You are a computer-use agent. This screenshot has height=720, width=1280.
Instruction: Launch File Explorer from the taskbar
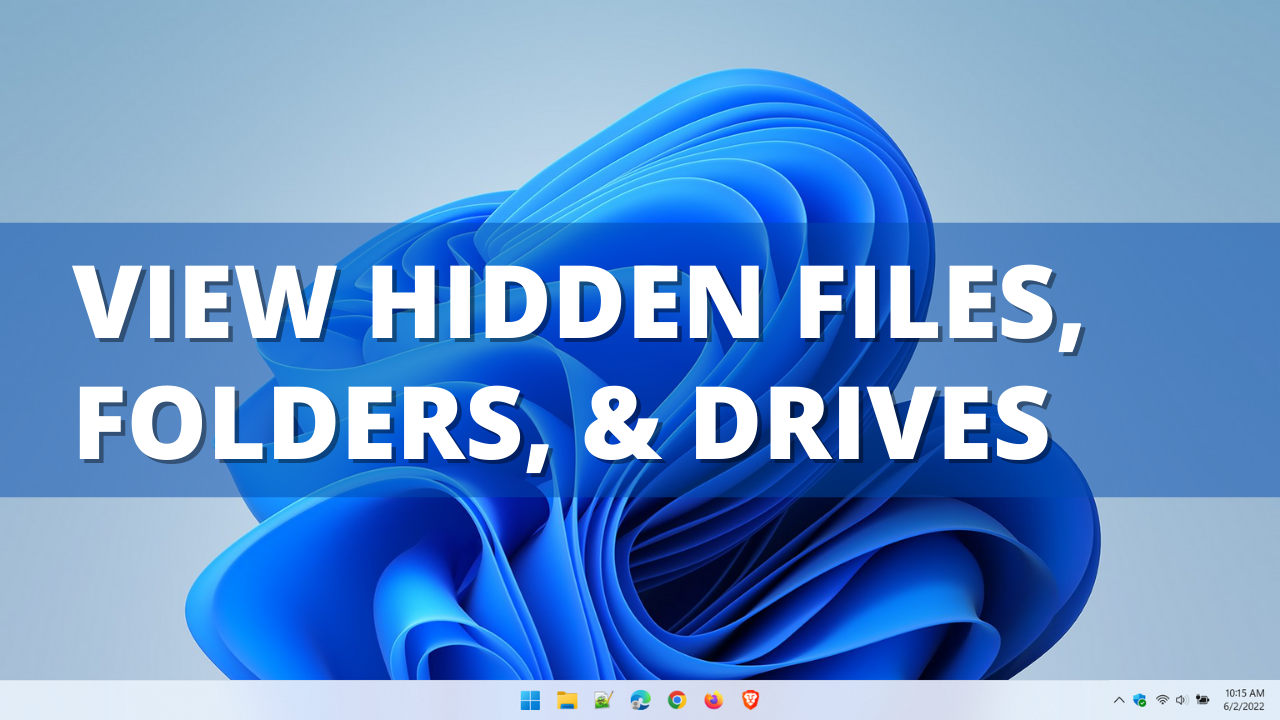tap(567, 700)
